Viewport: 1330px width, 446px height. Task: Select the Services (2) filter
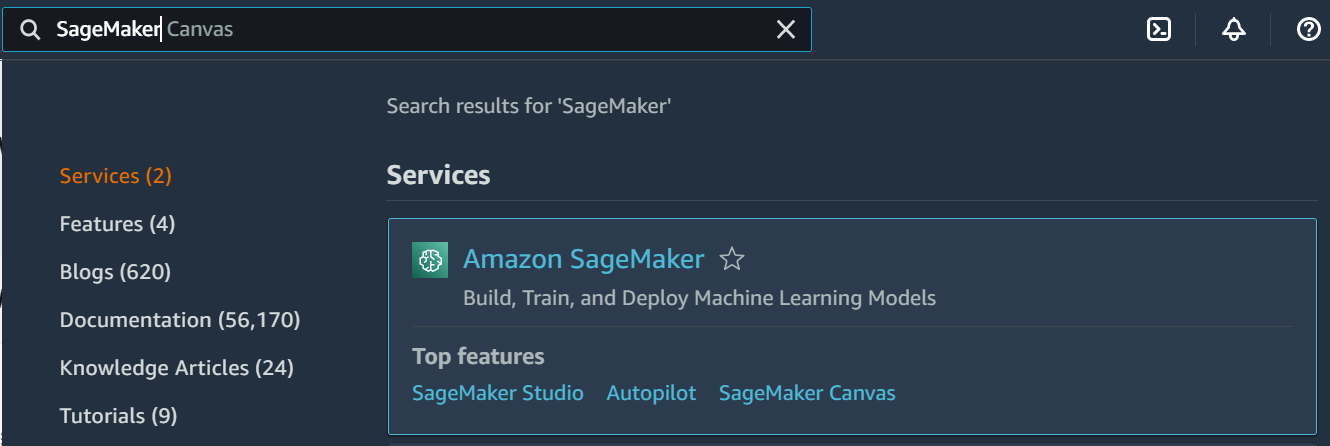(x=116, y=176)
